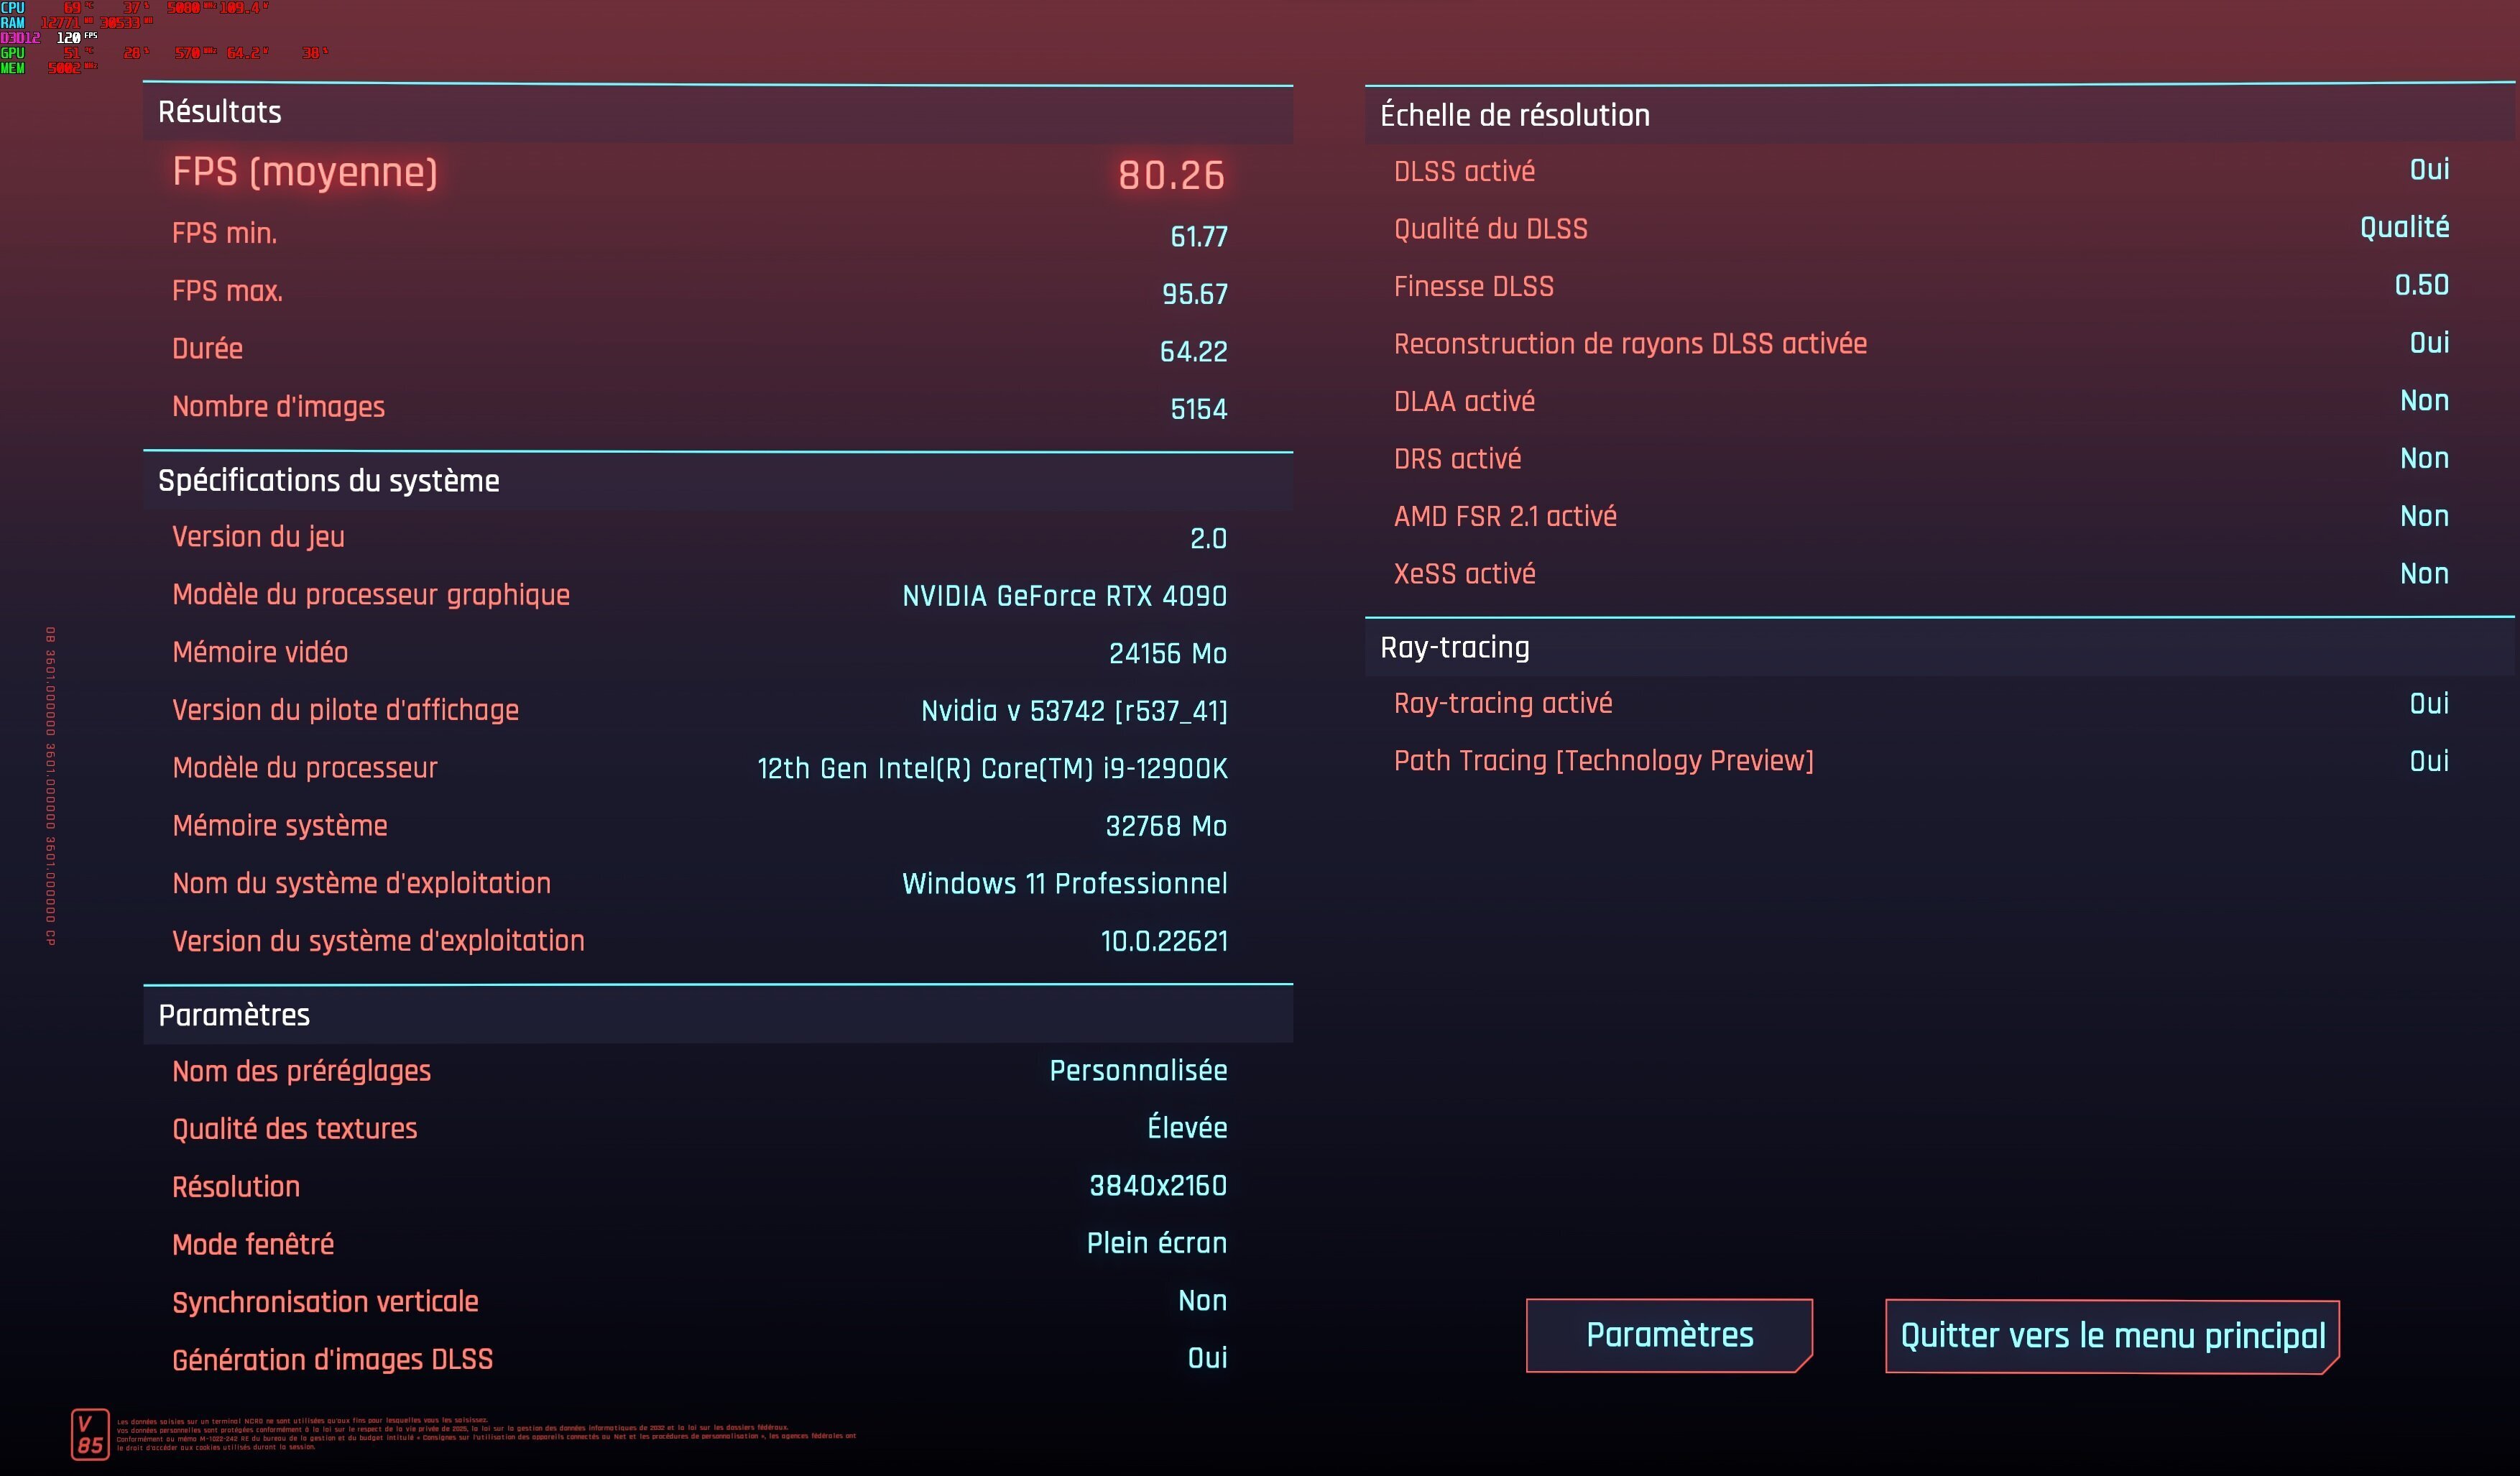The height and width of the screenshot is (1476, 2520).
Task: Click the FPS (moyenne) 80.26 value
Action: point(1170,175)
